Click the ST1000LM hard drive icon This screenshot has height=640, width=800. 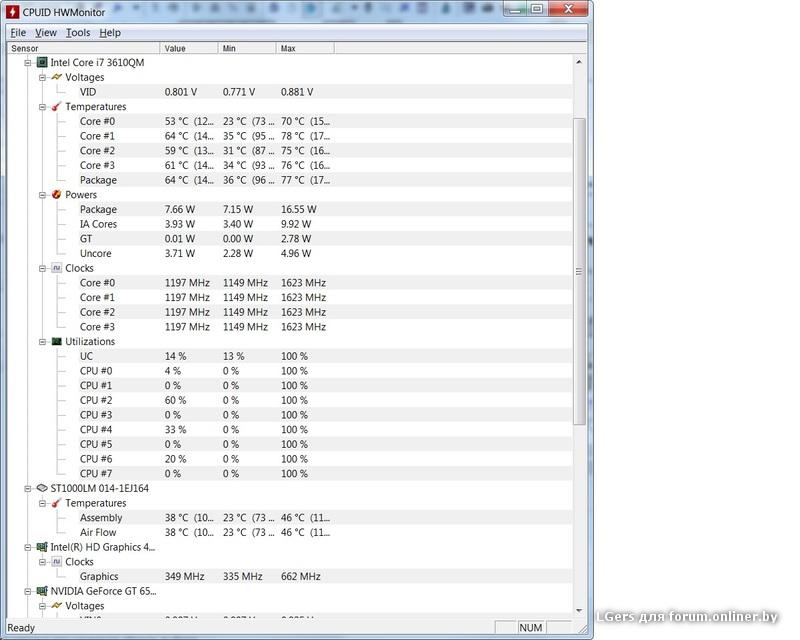tap(42, 488)
